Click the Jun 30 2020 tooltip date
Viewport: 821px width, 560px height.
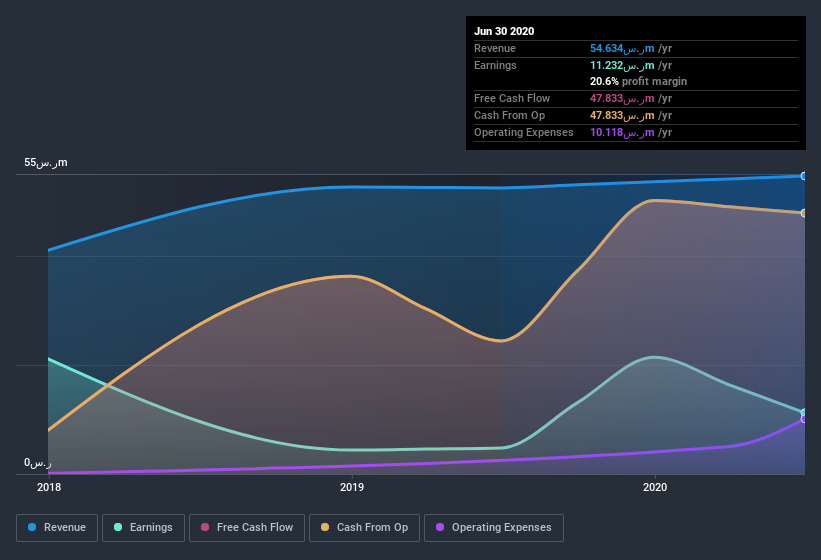[x=504, y=31]
